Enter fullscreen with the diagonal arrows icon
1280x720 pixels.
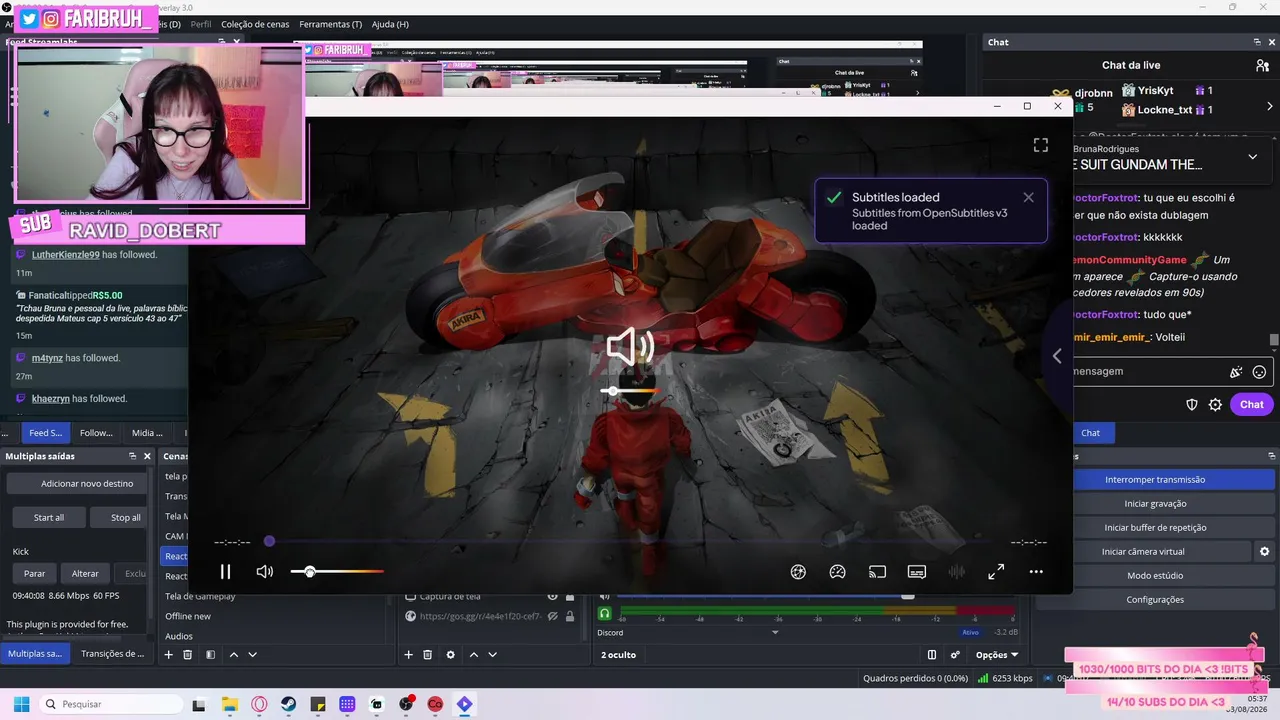(996, 572)
